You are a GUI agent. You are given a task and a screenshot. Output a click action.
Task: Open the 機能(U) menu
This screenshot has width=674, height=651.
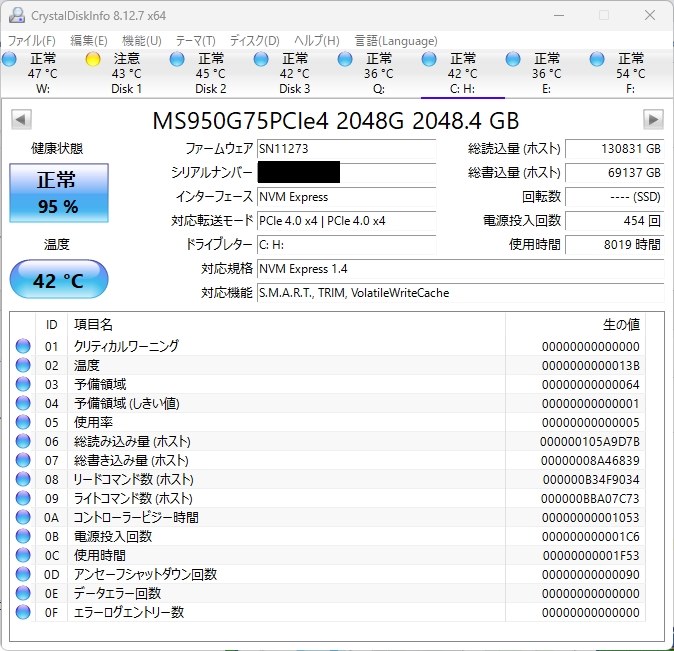(x=141, y=41)
